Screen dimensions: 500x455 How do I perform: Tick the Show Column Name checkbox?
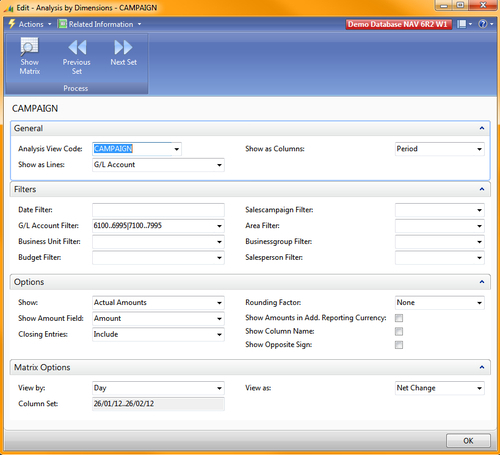[399, 331]
